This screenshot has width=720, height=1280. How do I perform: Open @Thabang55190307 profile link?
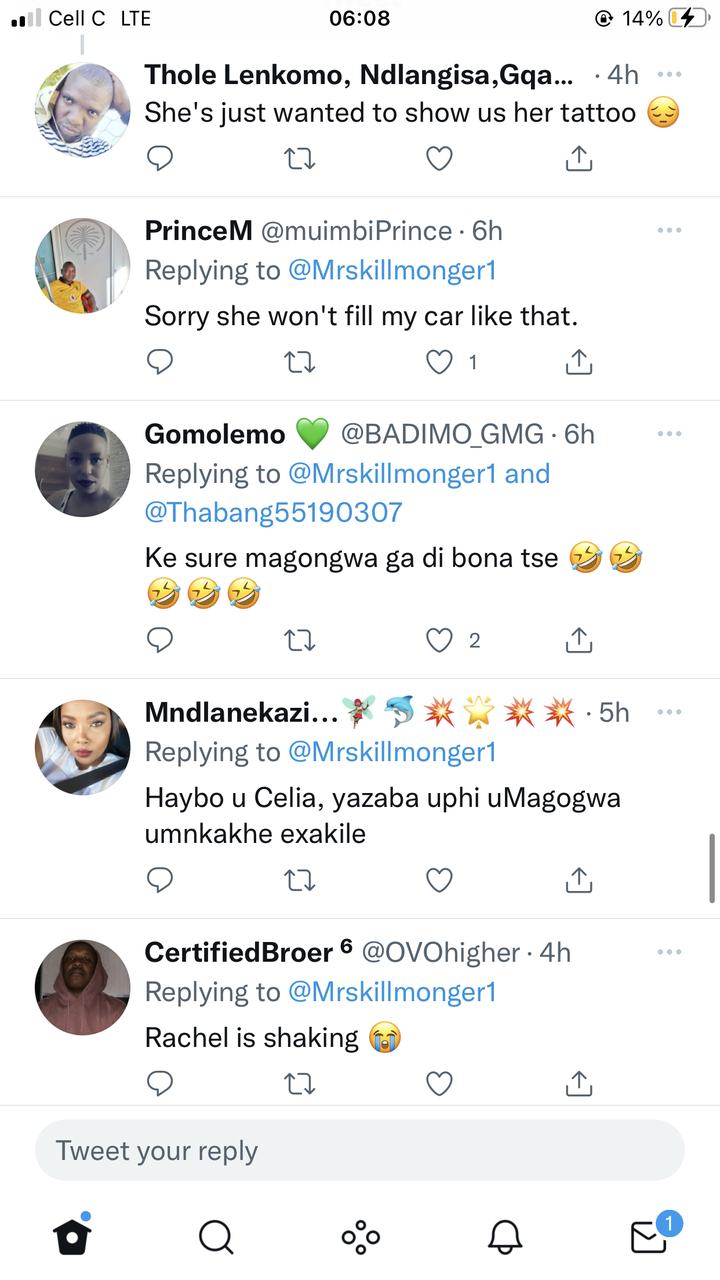coord(273,513)
